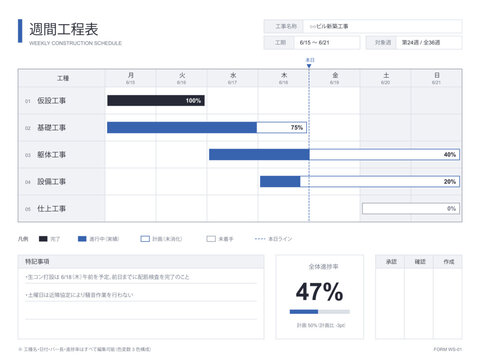Screen dimensions: 480x360
Task: Click the 作成 stamp column header
Action: point(448,262)
